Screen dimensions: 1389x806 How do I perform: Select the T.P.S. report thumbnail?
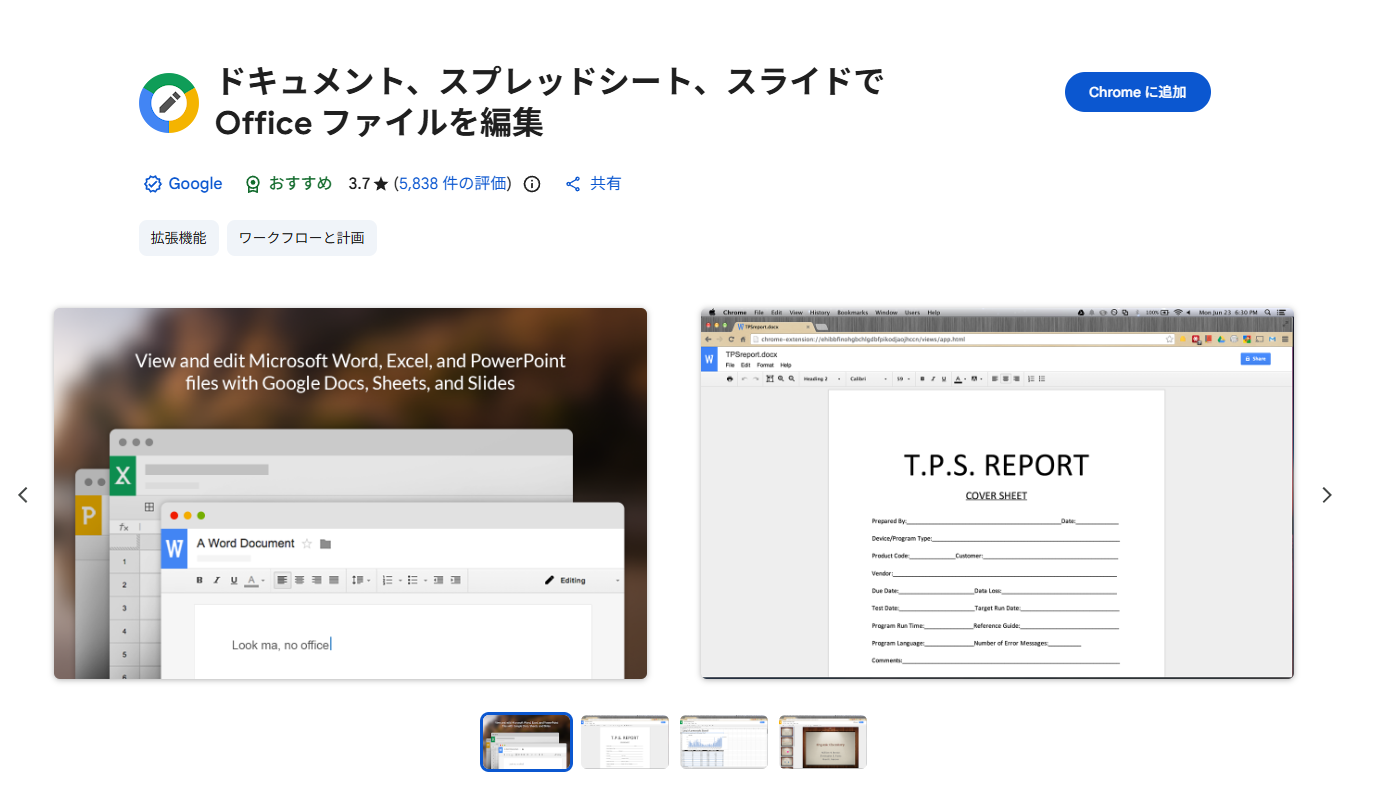pyautogui.click(x=625, y=742)
